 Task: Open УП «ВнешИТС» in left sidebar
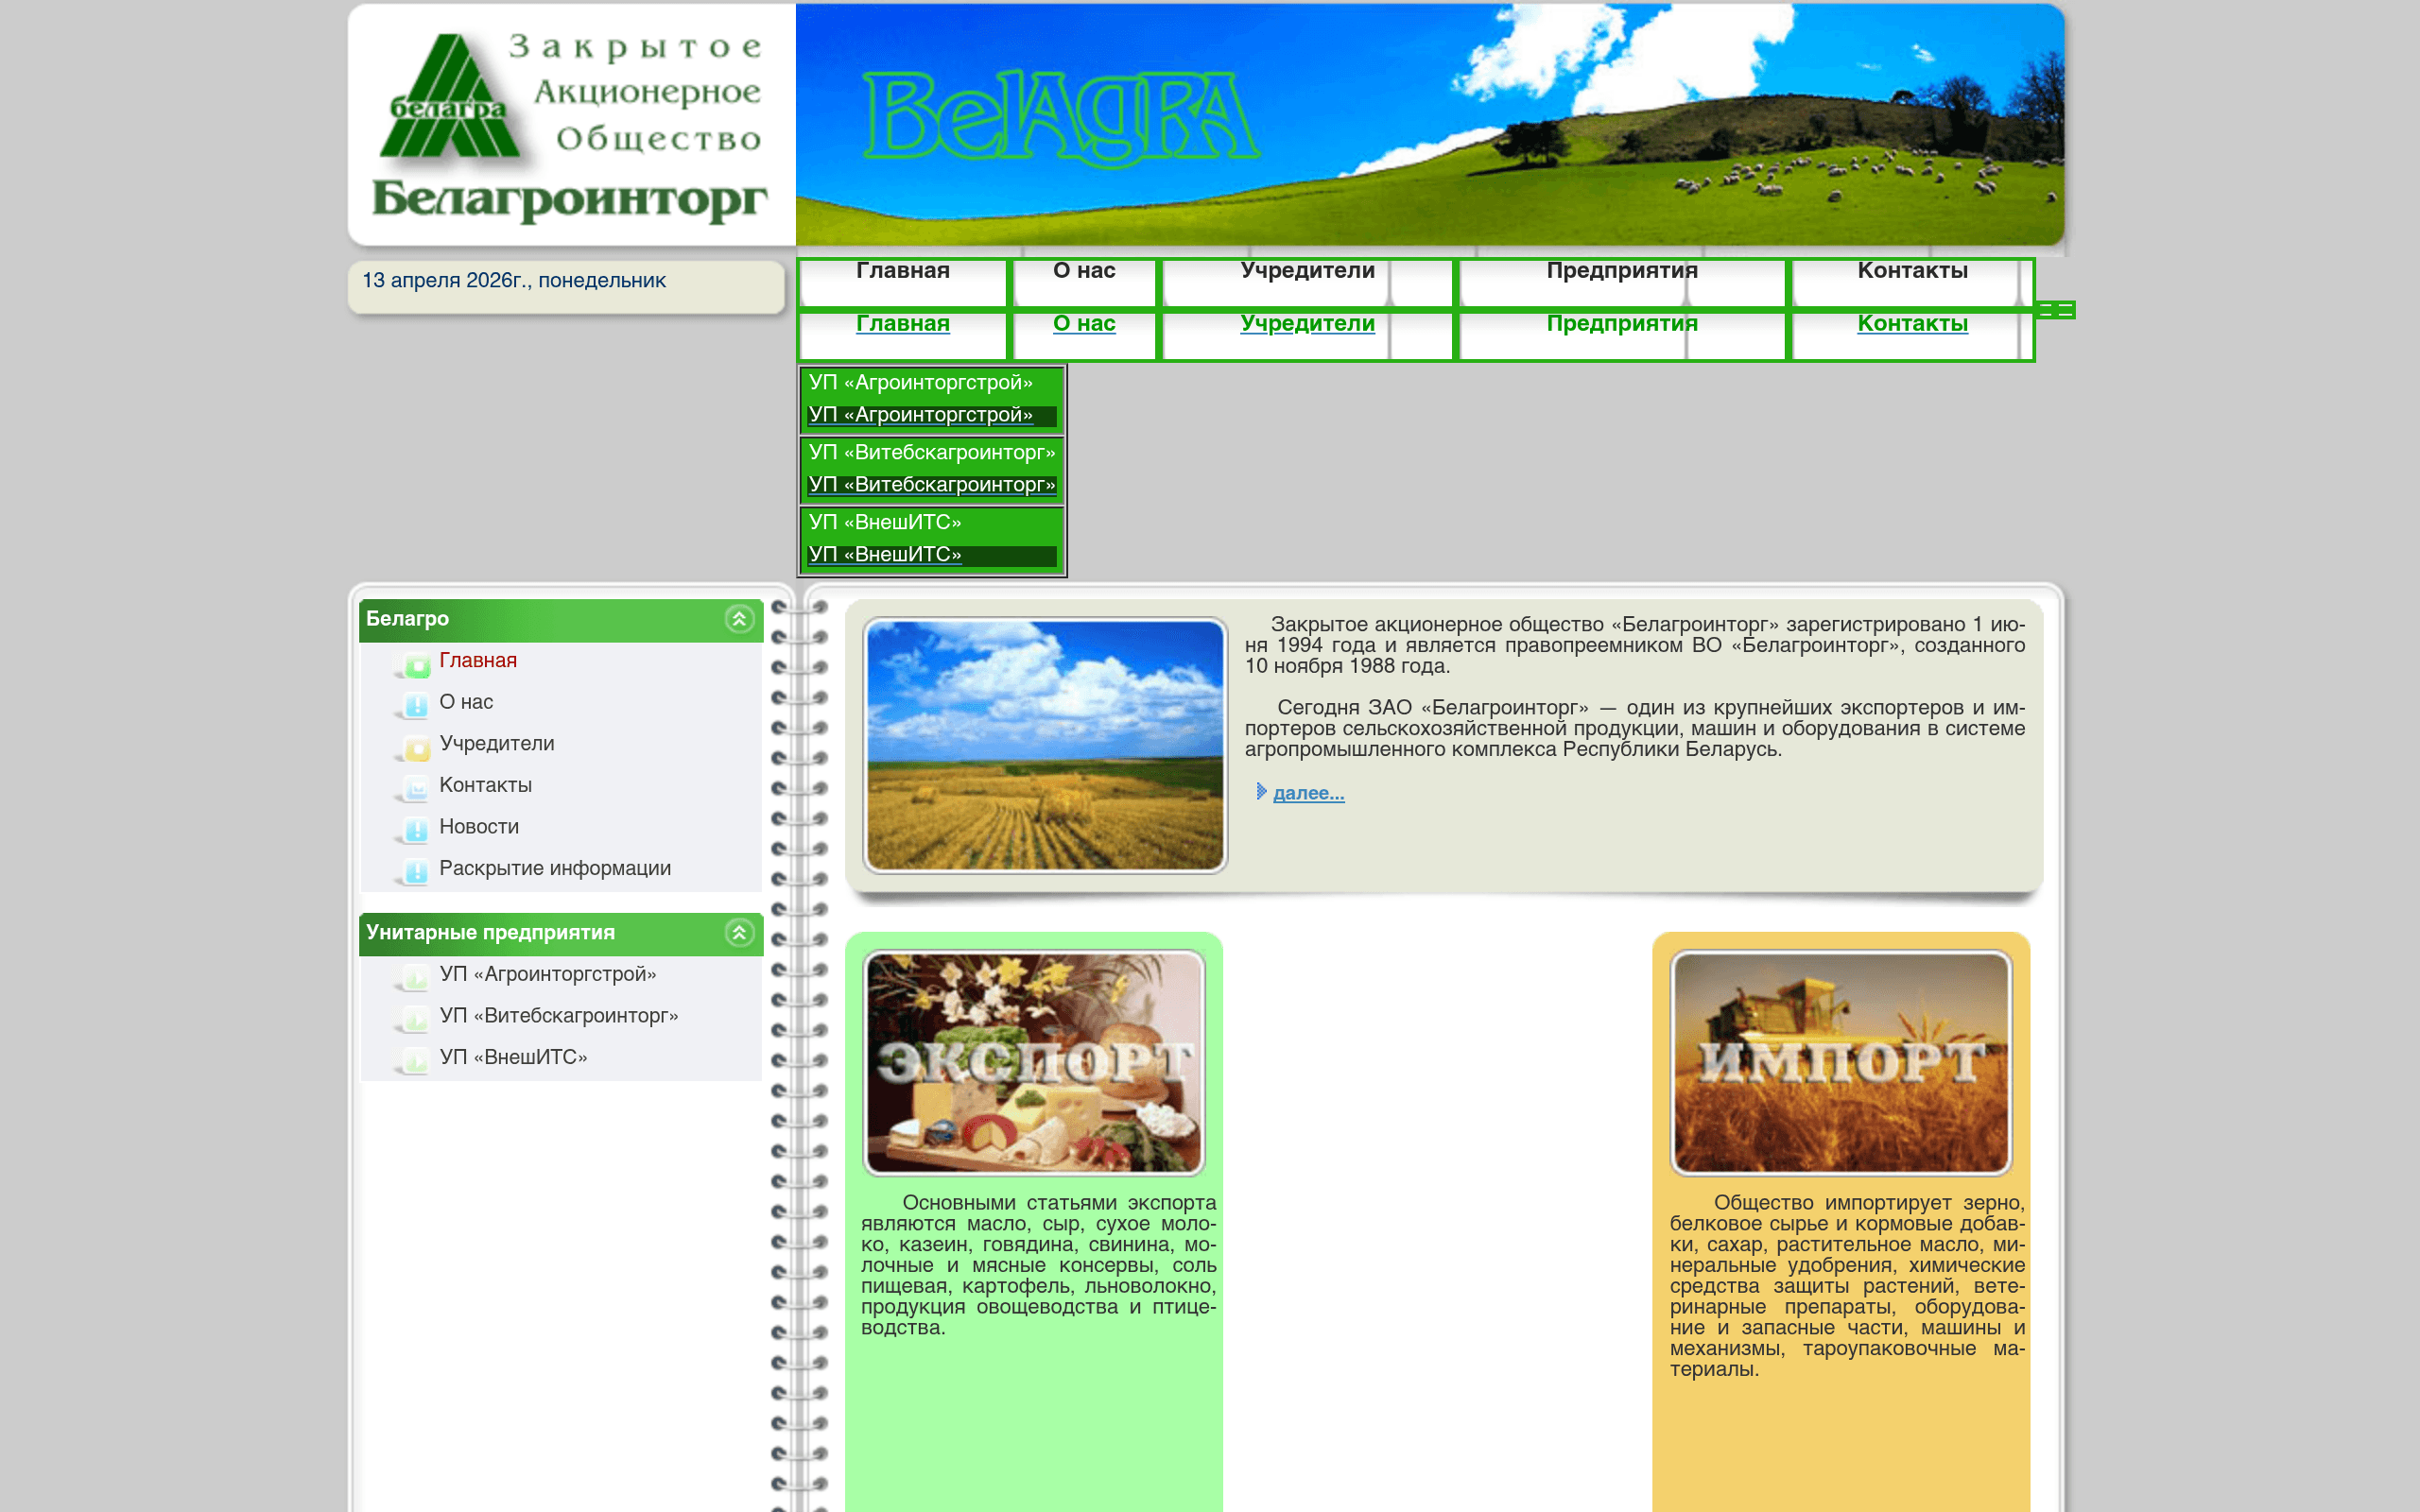tap(513, 1057)
